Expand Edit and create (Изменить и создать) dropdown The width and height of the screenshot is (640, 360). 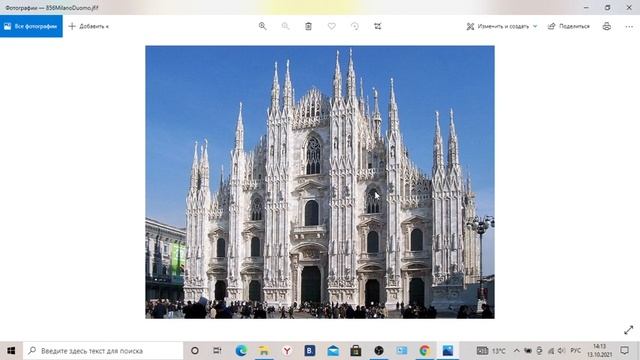click(x=502, y=26)
